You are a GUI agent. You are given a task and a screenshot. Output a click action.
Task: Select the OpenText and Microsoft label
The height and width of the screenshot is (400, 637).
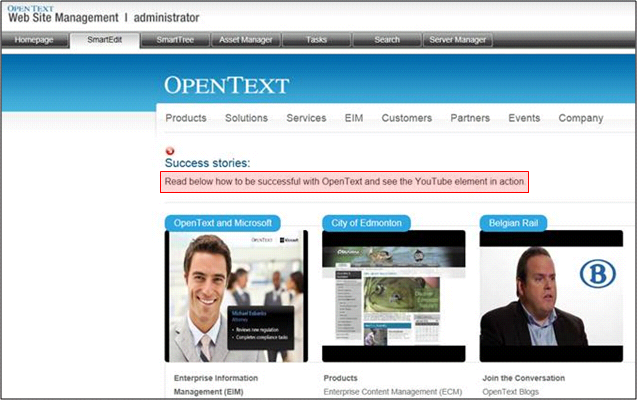[x=223, y=223]
